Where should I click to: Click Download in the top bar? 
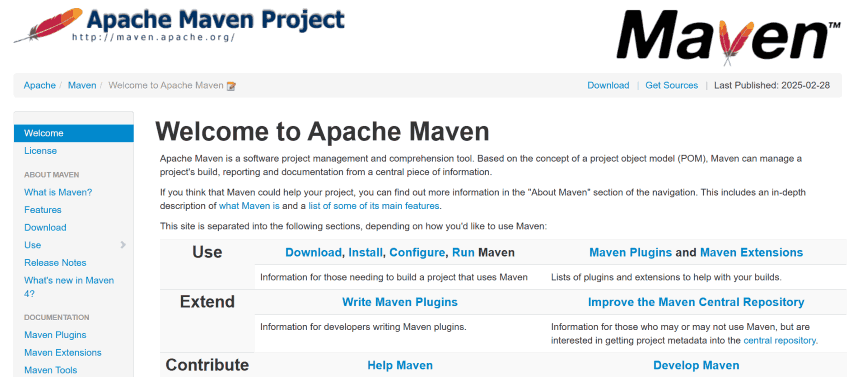click(608, 86)
